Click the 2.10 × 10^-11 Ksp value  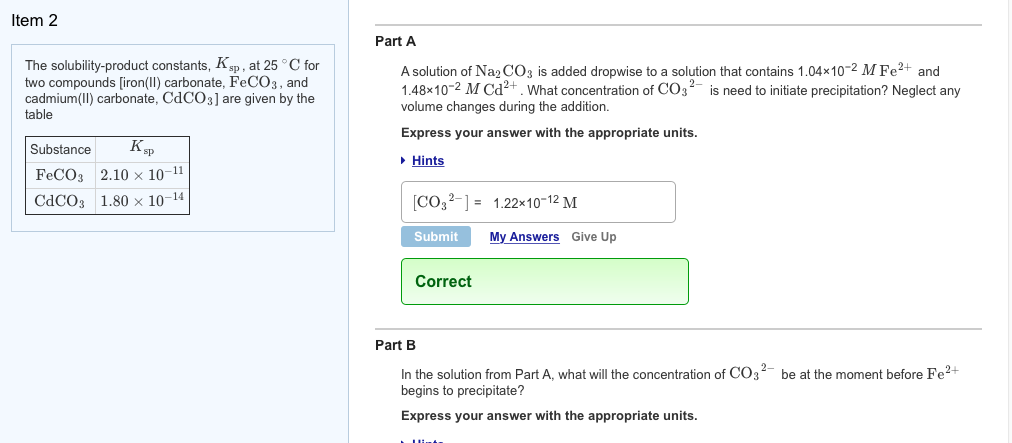tap(142, 174)
